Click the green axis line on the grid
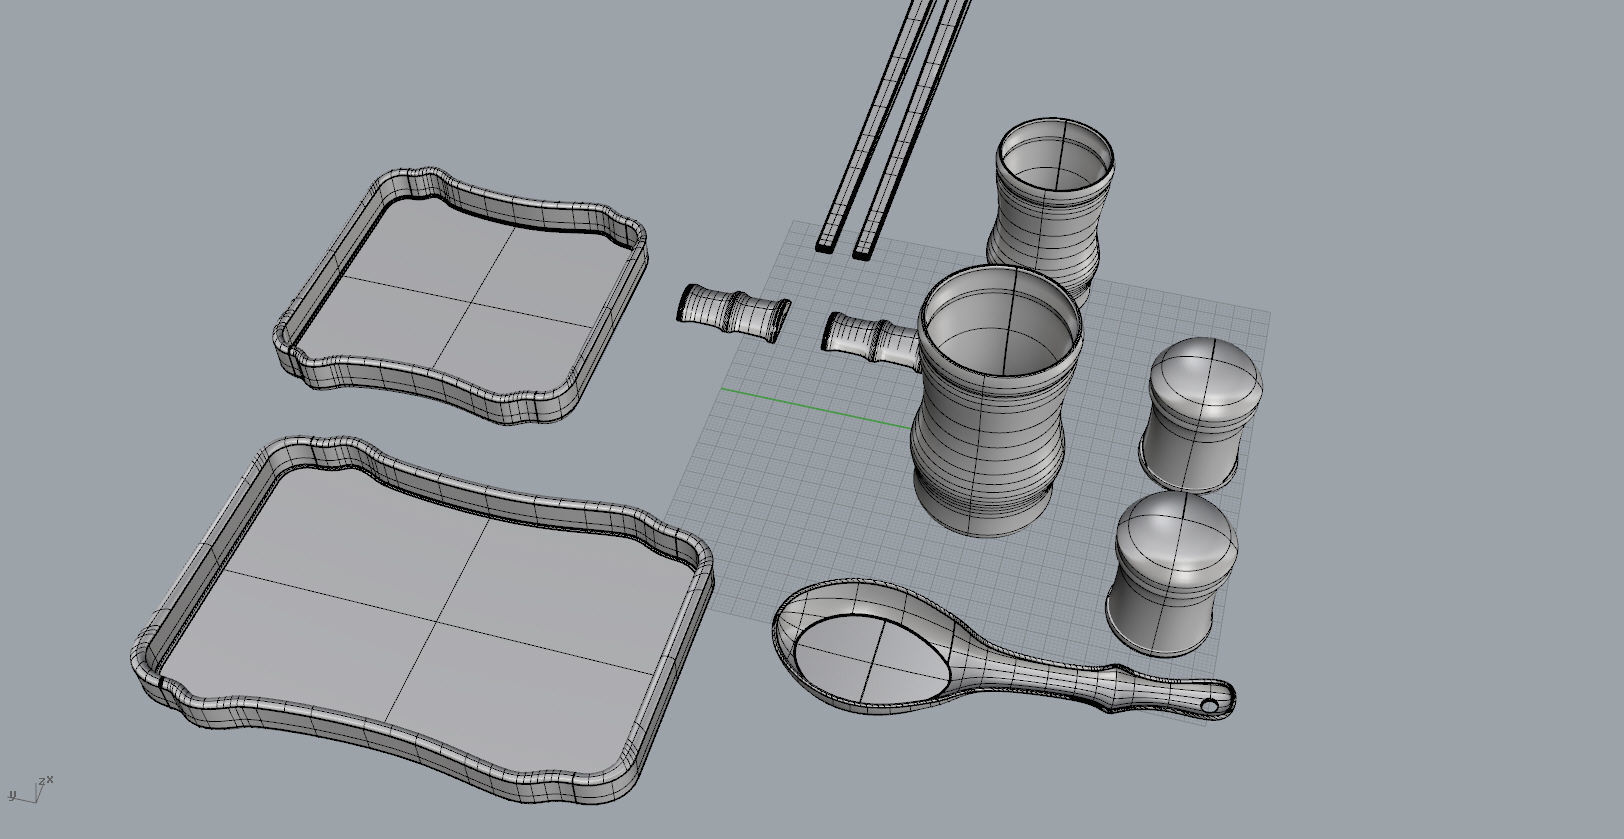The width and height of the screenshot is (1624, 839). pyautogui.click(x=815, y=408)
